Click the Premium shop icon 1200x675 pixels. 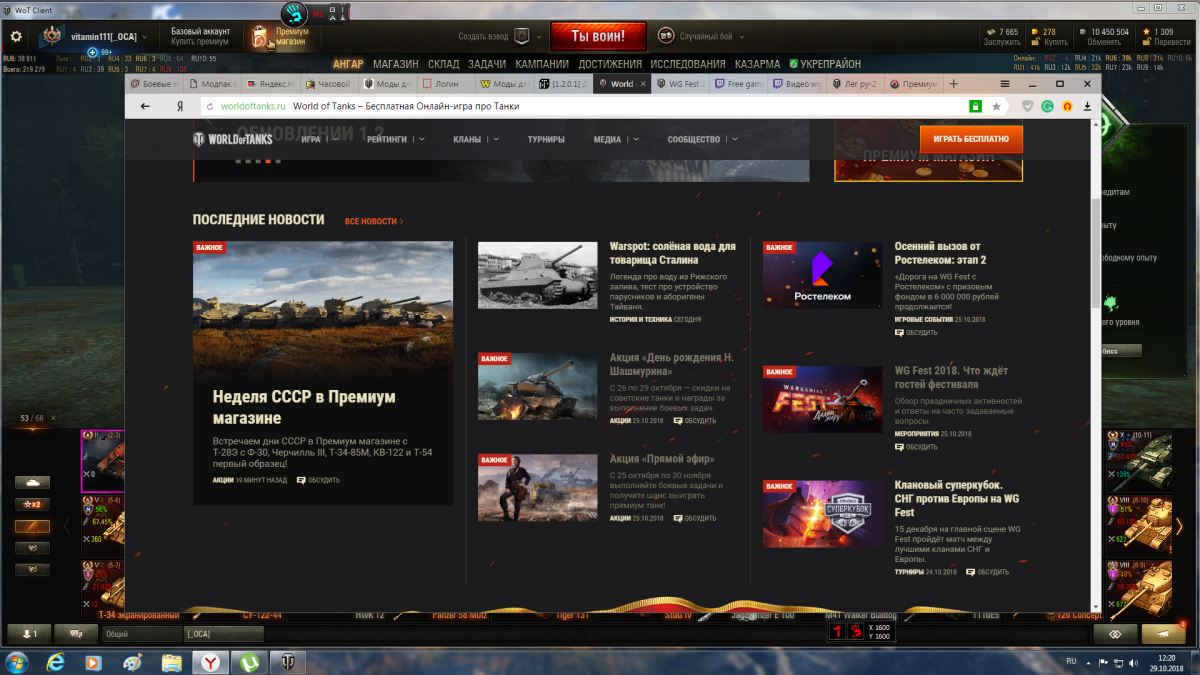[261, 37]
